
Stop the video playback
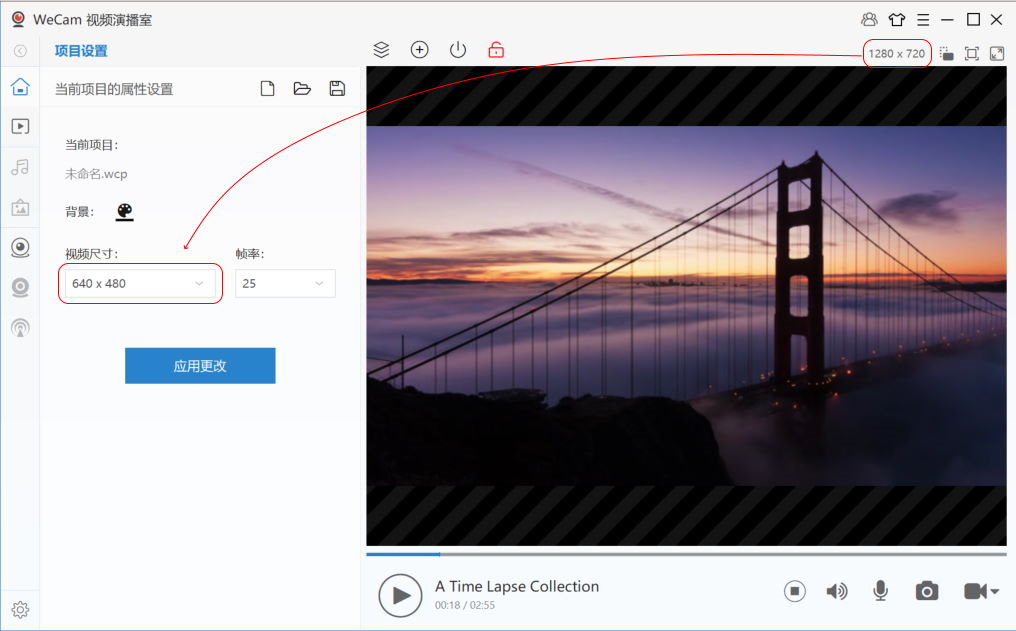pyautogui.click(x=794, y=591)
